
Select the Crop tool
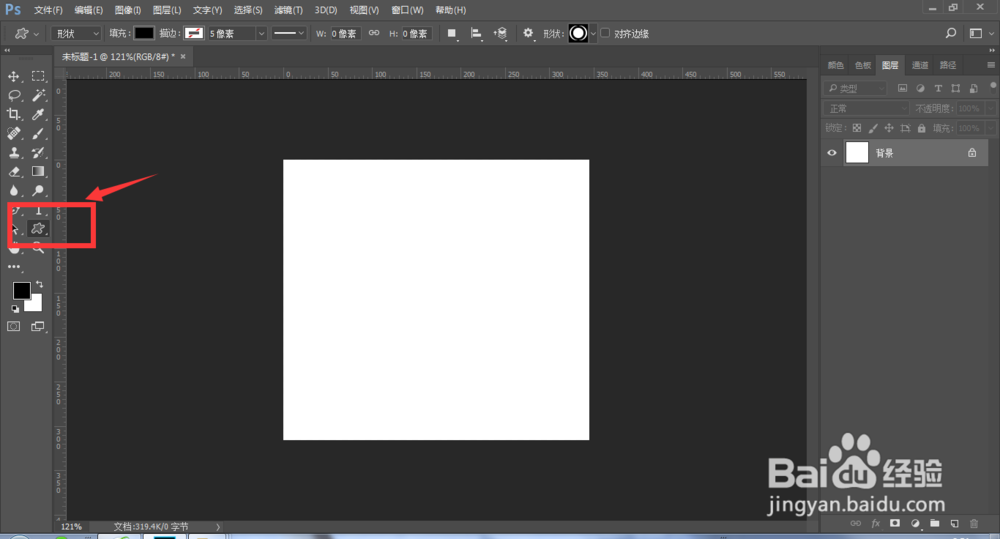click(13, 115)
